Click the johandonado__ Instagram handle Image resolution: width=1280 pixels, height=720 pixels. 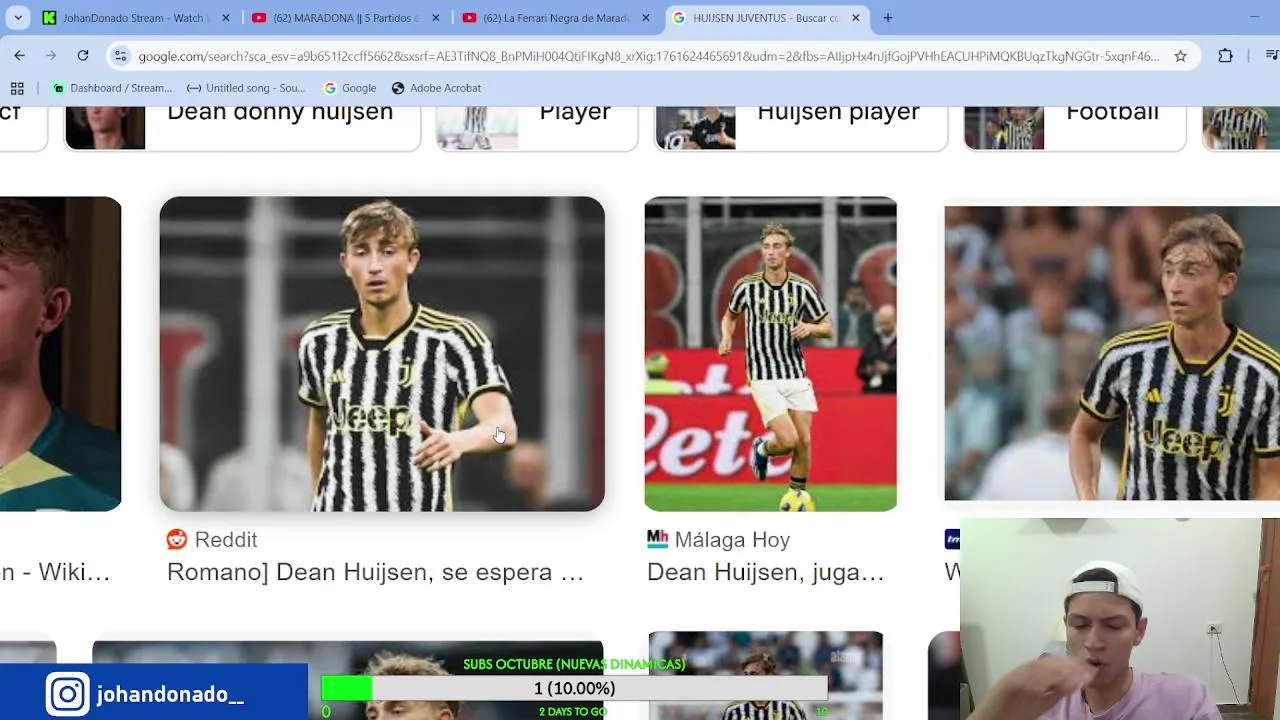[x=171, y=695]
